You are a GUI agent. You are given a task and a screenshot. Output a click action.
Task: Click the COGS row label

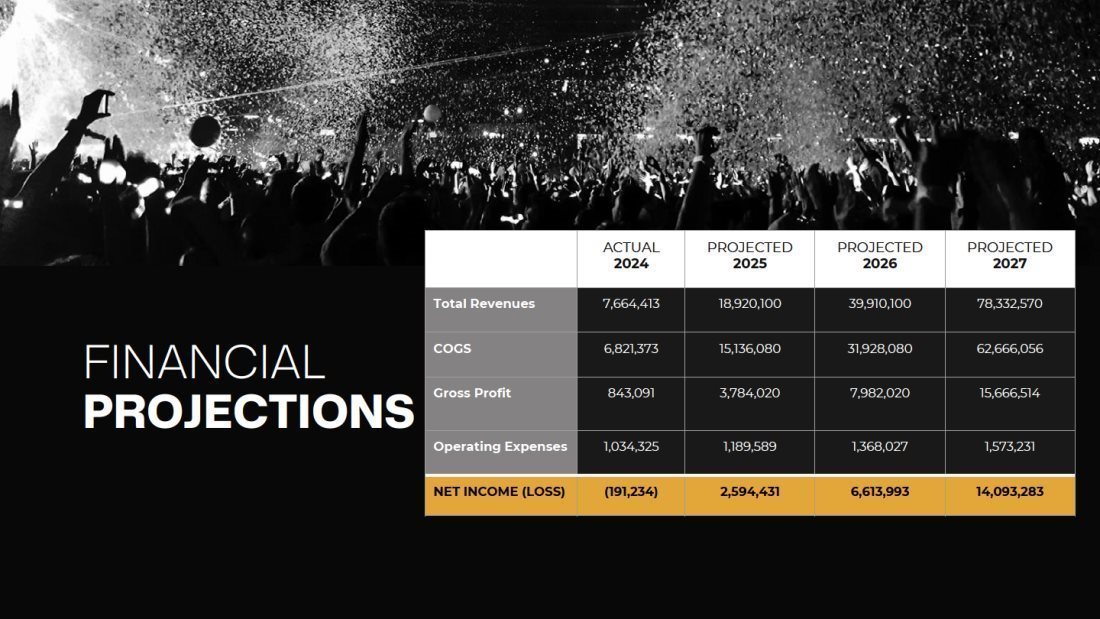(x=452, y=349)
